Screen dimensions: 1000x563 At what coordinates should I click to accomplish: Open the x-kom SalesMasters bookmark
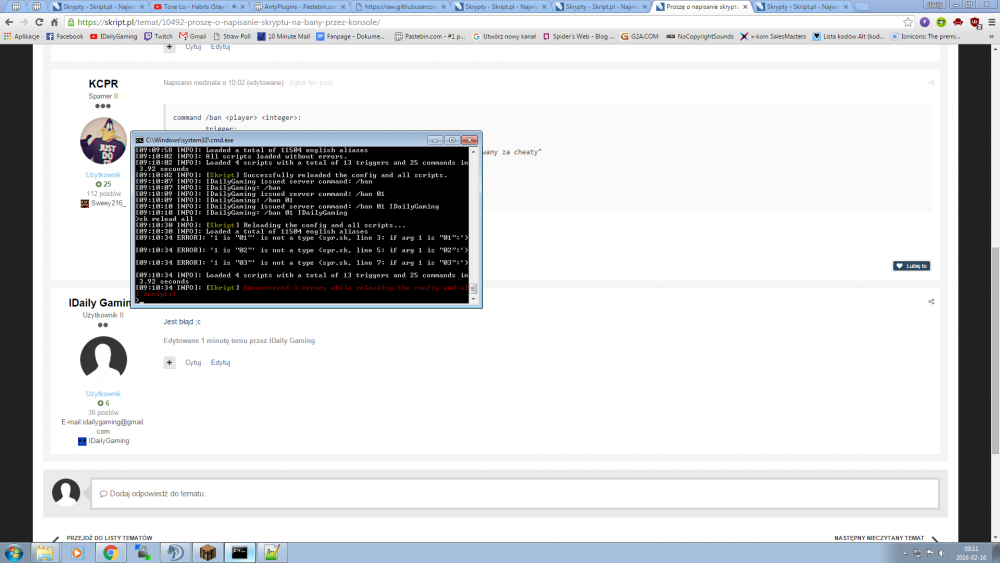(773, 36)
